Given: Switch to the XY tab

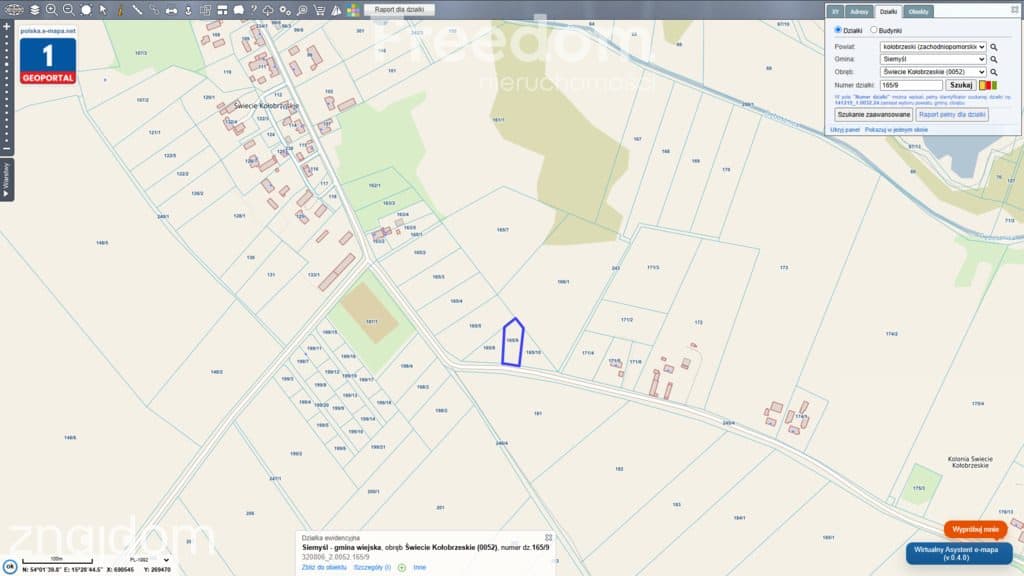Looking at the screenshot, I should 835,12.
